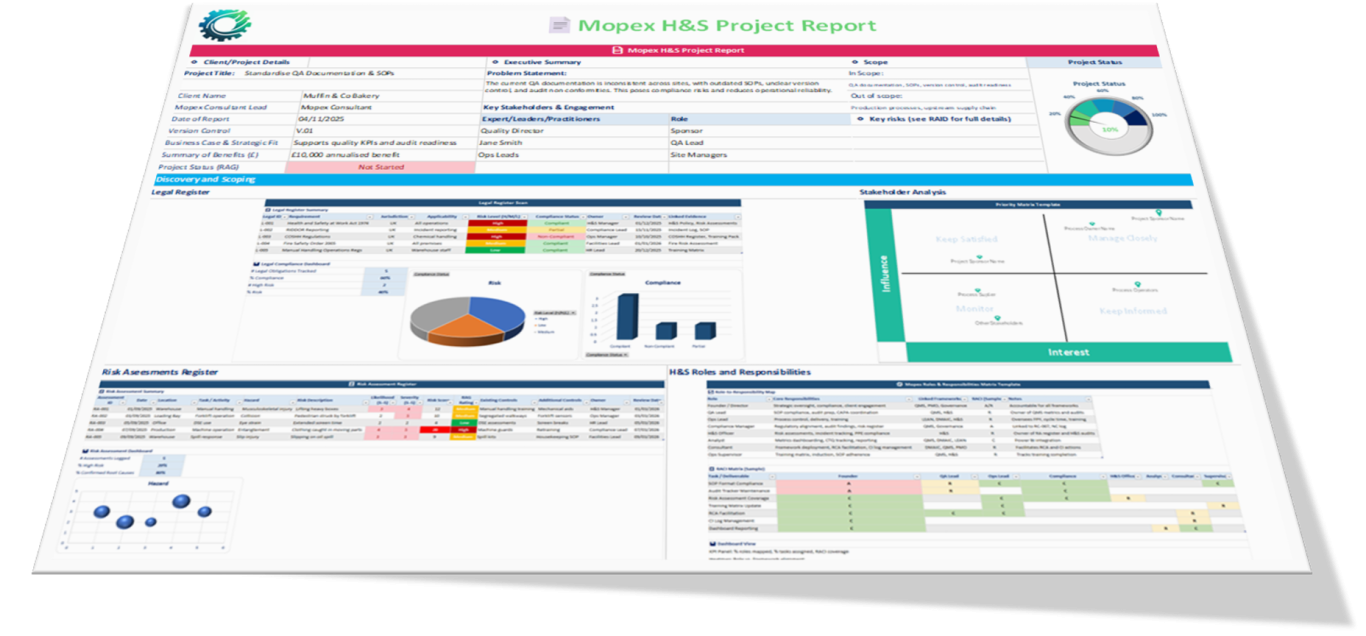Image resolution: width=1366 pixels, height=636 pixels.
Task: Click the bullet icon beside Executive Summary
Action: 494,62
